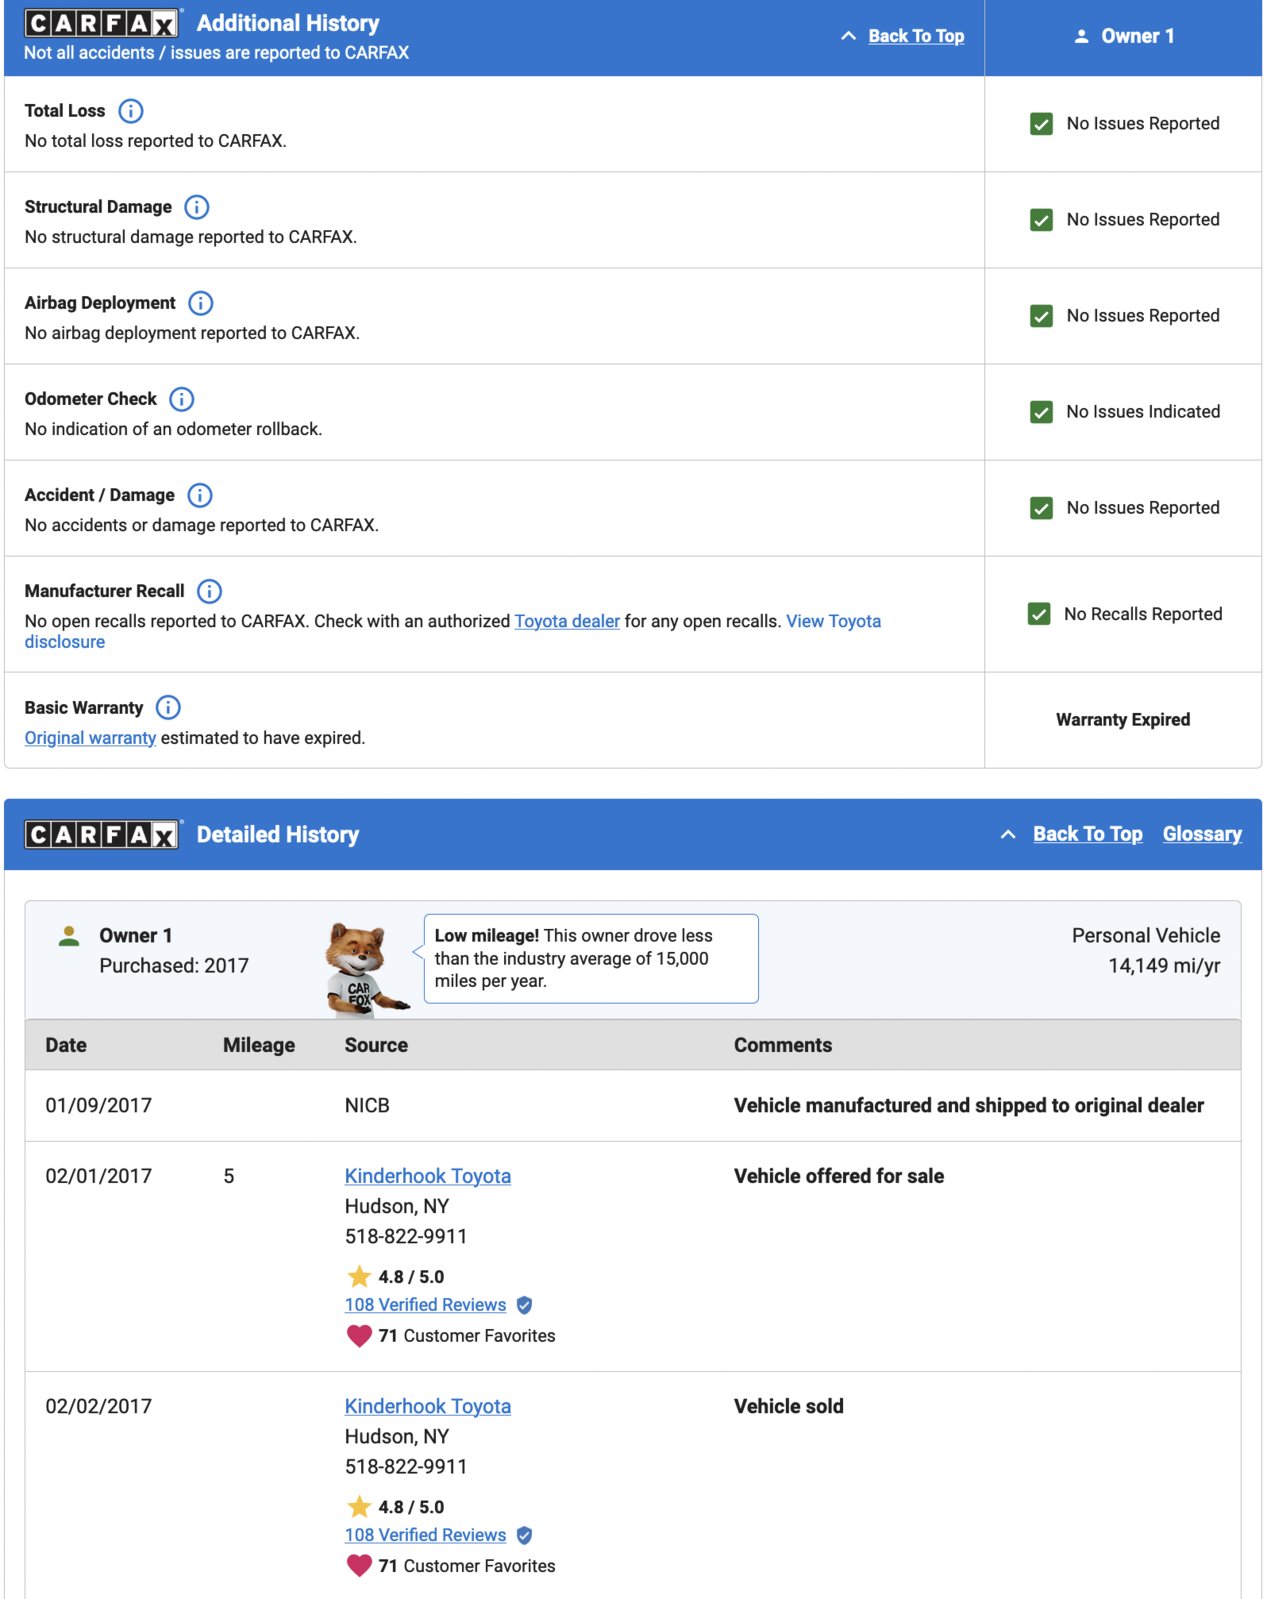Click the 01/09/2017 date cell

(x=98, y=1105)
